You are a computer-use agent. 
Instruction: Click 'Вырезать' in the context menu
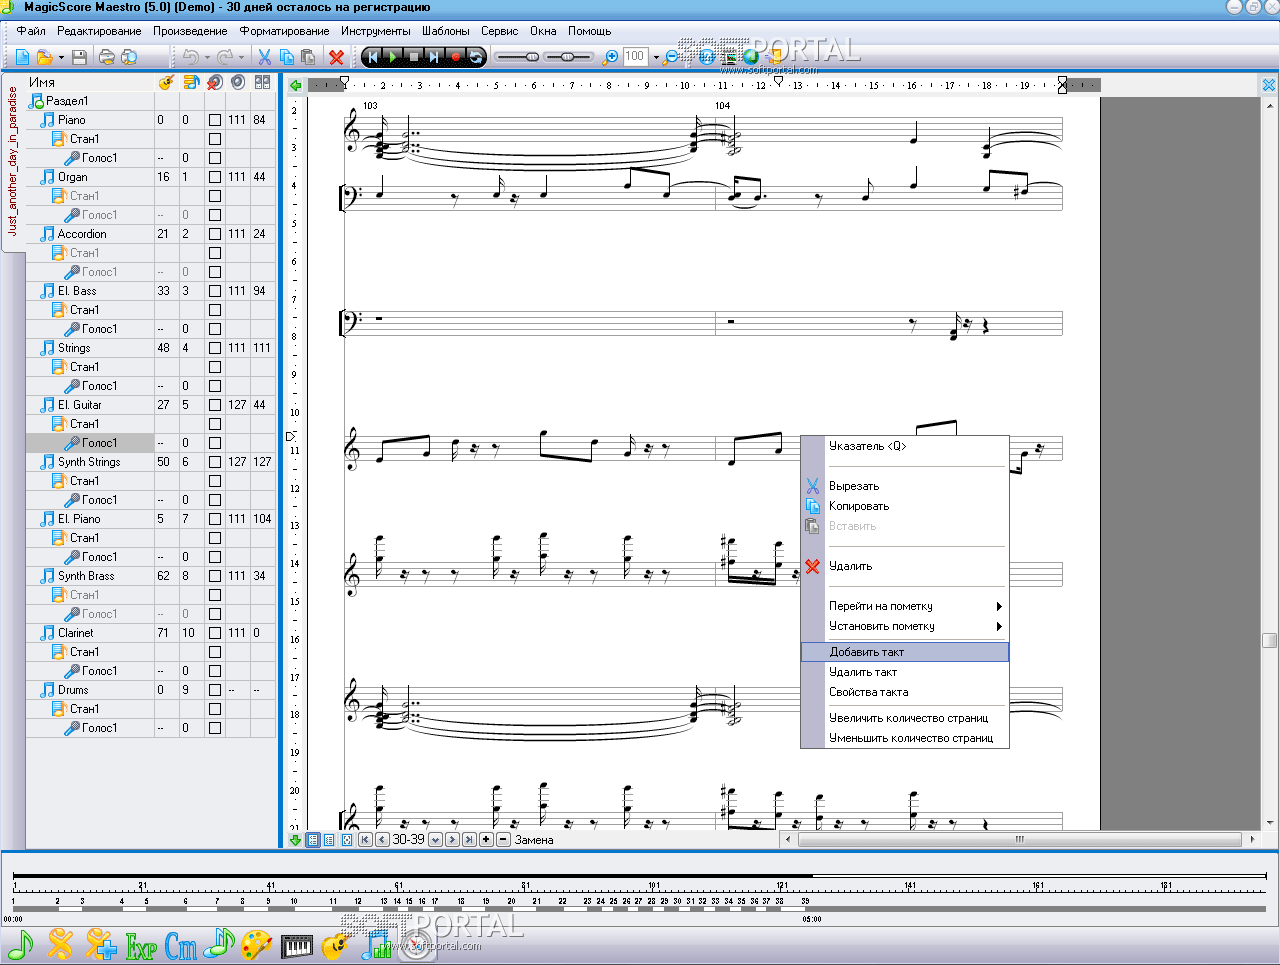click(905, 486)
